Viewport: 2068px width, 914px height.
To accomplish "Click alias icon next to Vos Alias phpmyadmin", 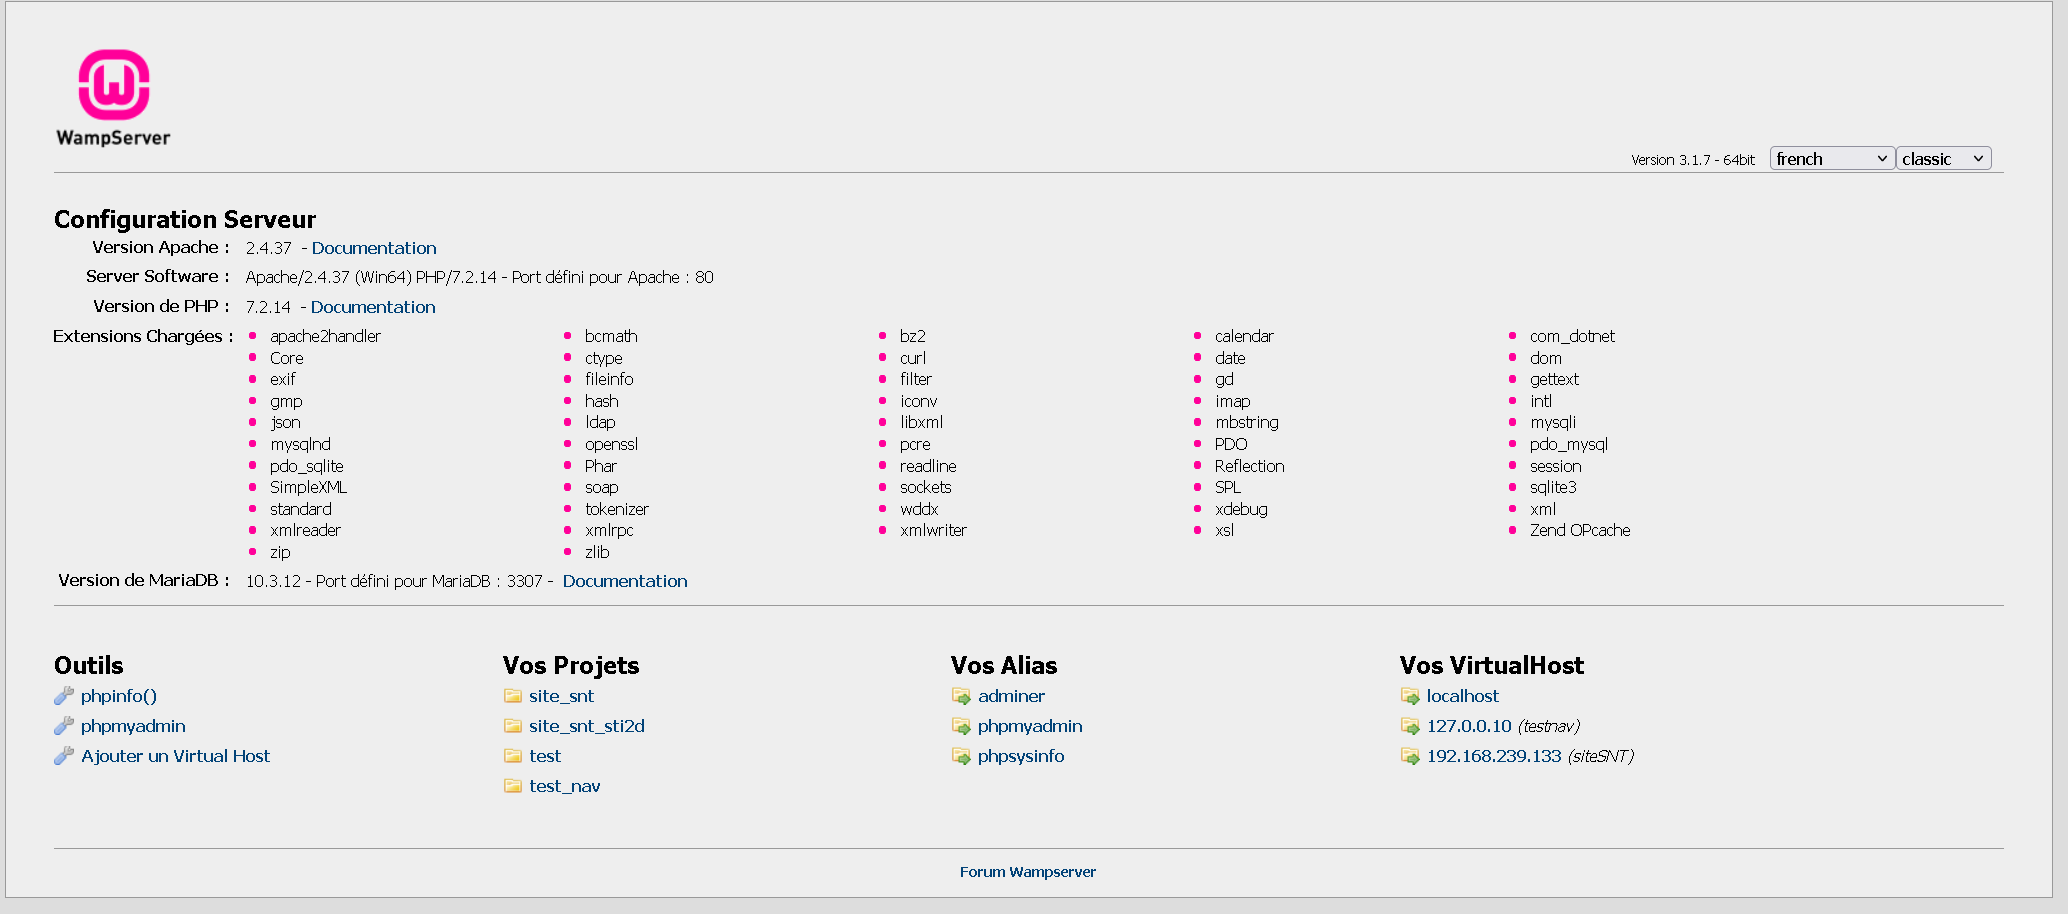I will [x=961, y=726].
